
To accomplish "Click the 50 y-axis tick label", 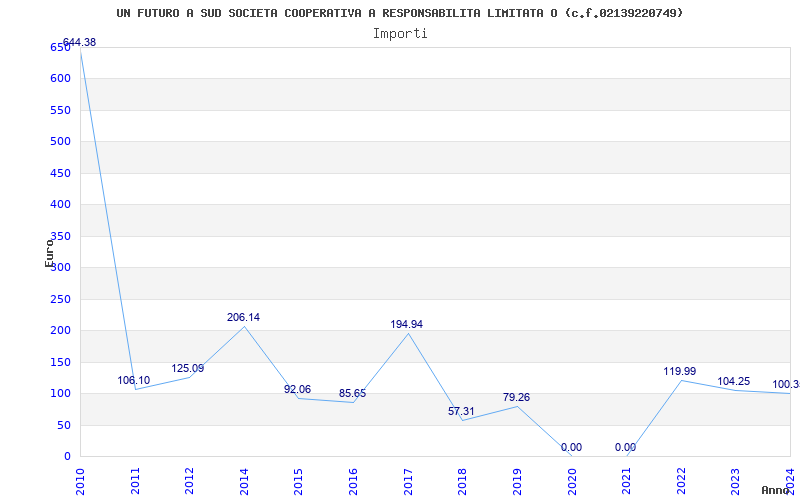I will 64,426.
